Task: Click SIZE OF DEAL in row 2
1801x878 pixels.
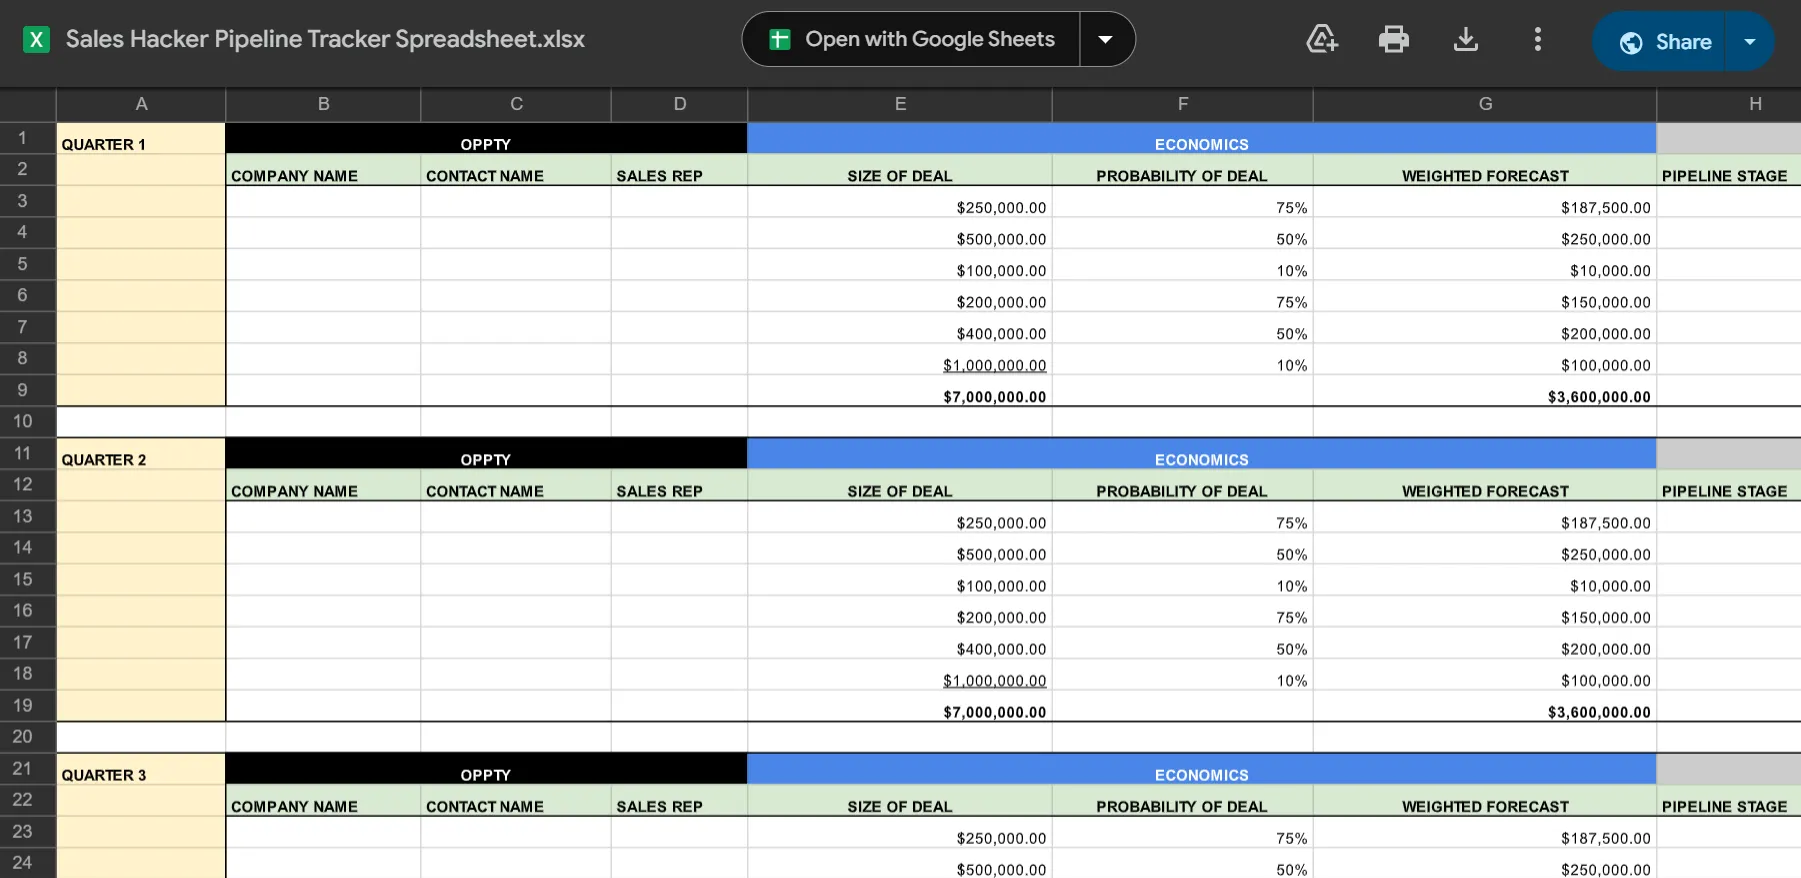Action: click(900, 170)
